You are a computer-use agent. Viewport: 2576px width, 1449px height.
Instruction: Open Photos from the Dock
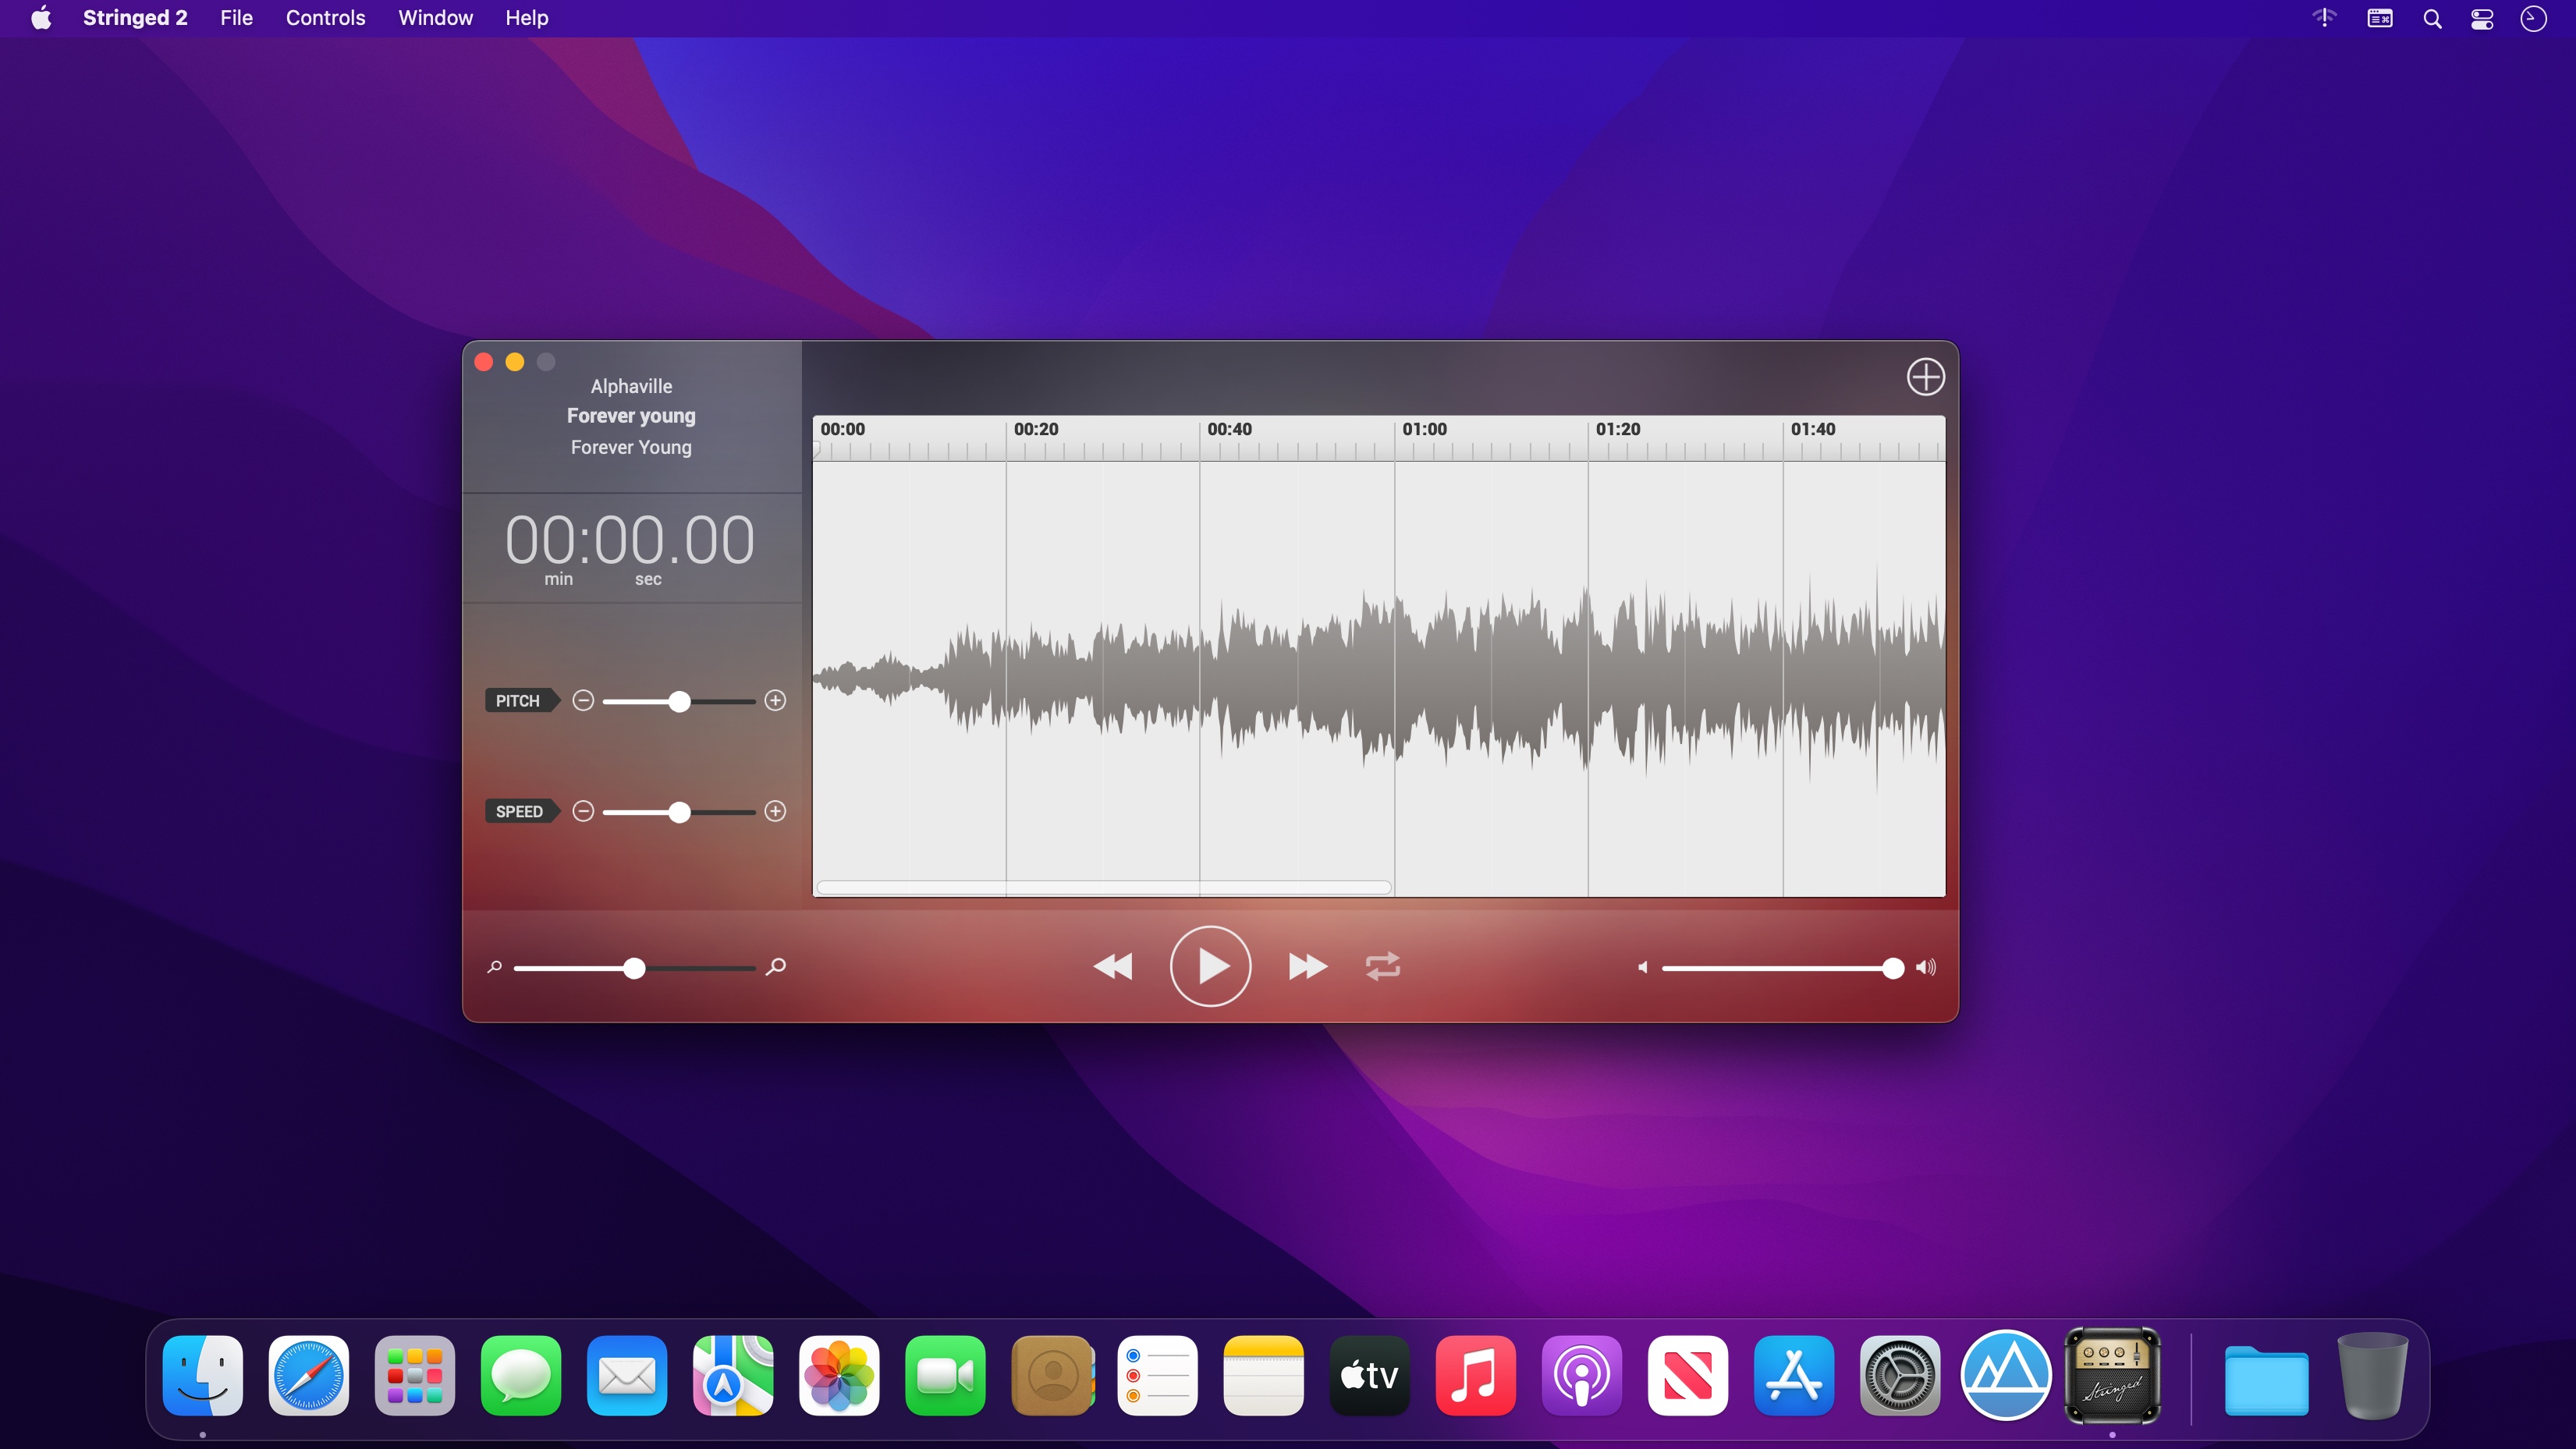coord(839,1375)
